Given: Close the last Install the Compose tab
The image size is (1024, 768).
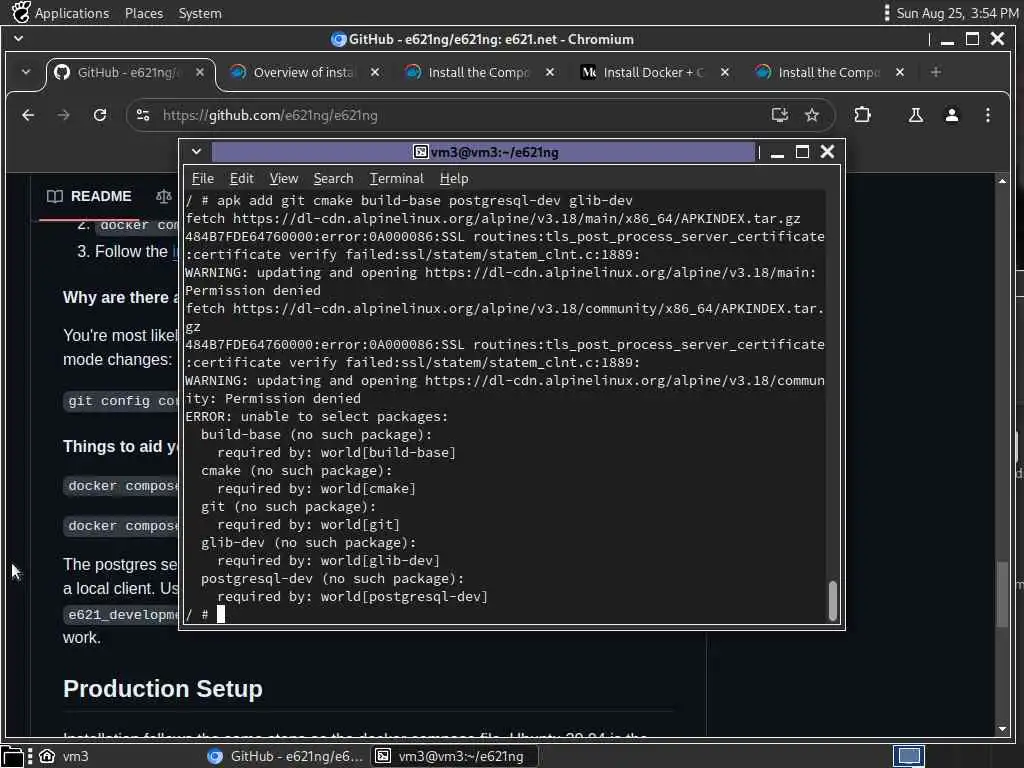Looking at the screenshot, I should click(x=900, y=72).
